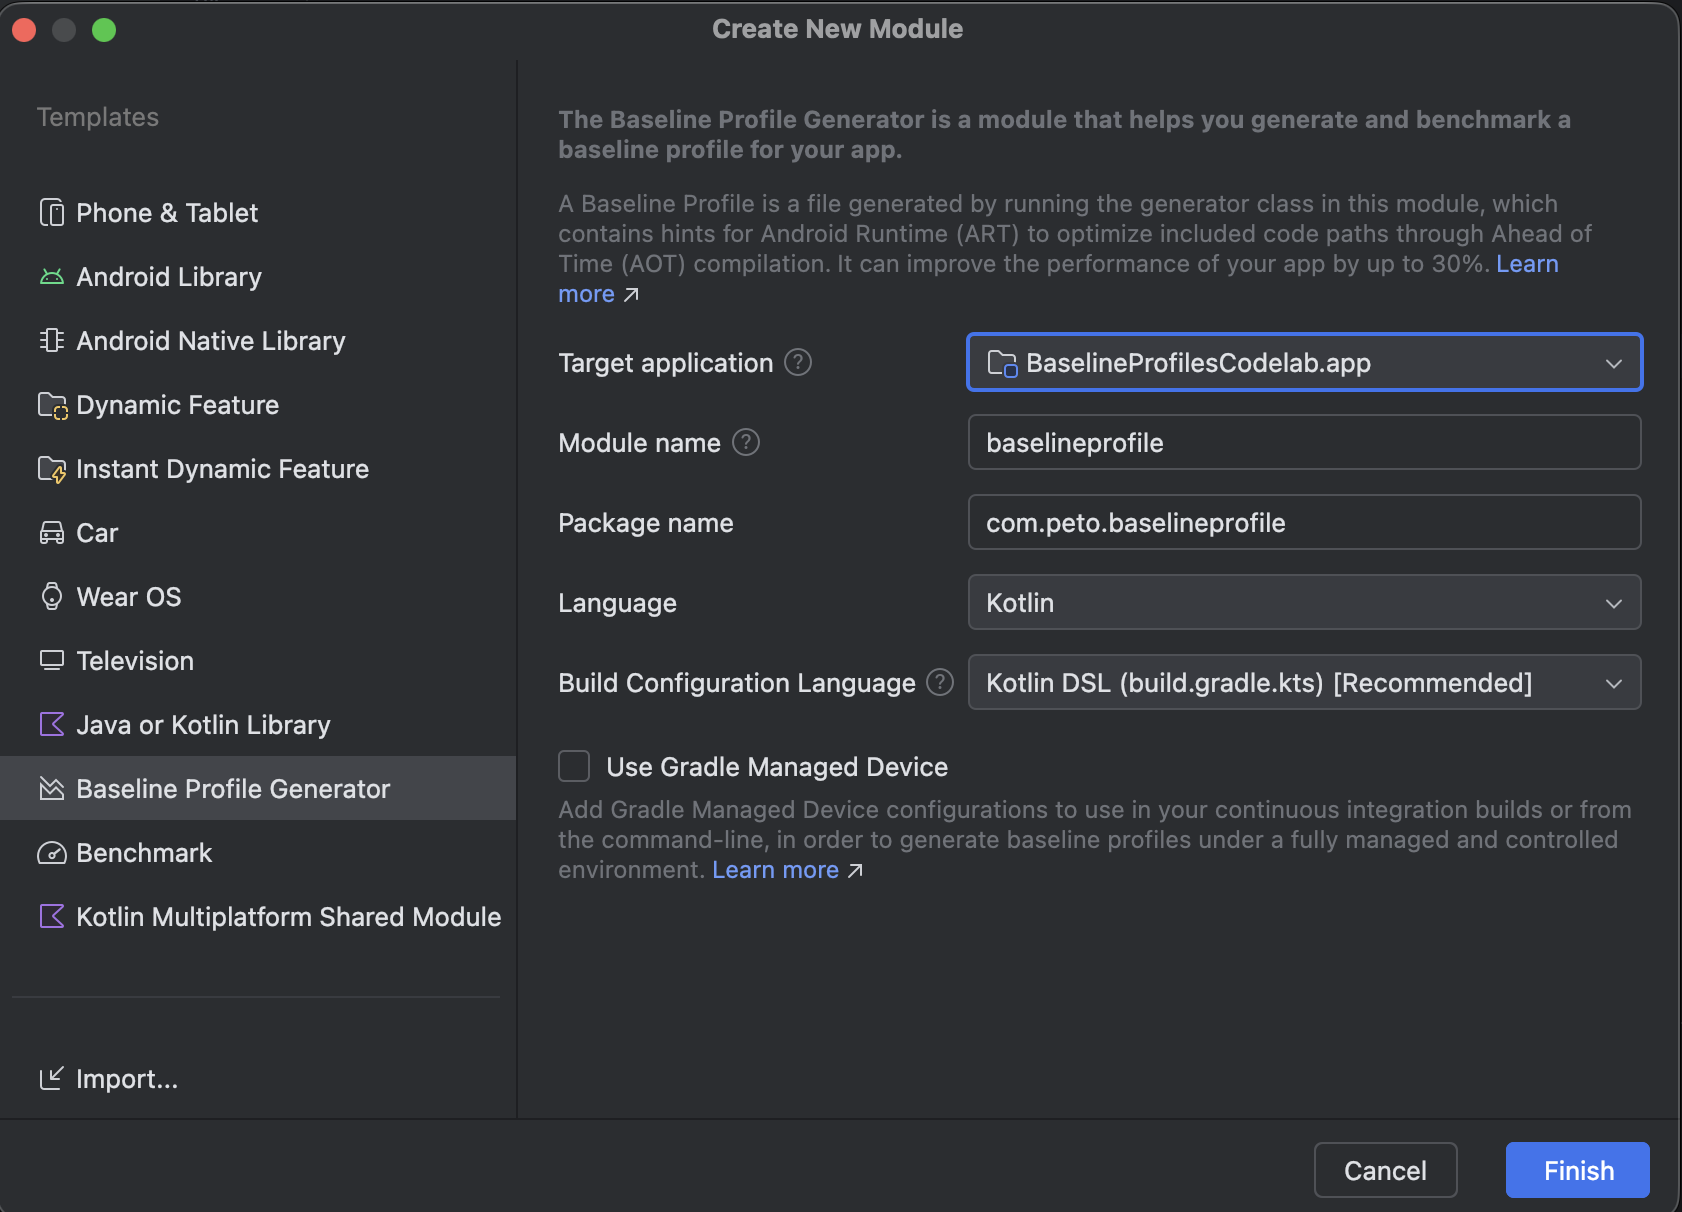Screen dimensions: 1682x1212
Task: Show help for Module name field
Action: tap(746, 442)
